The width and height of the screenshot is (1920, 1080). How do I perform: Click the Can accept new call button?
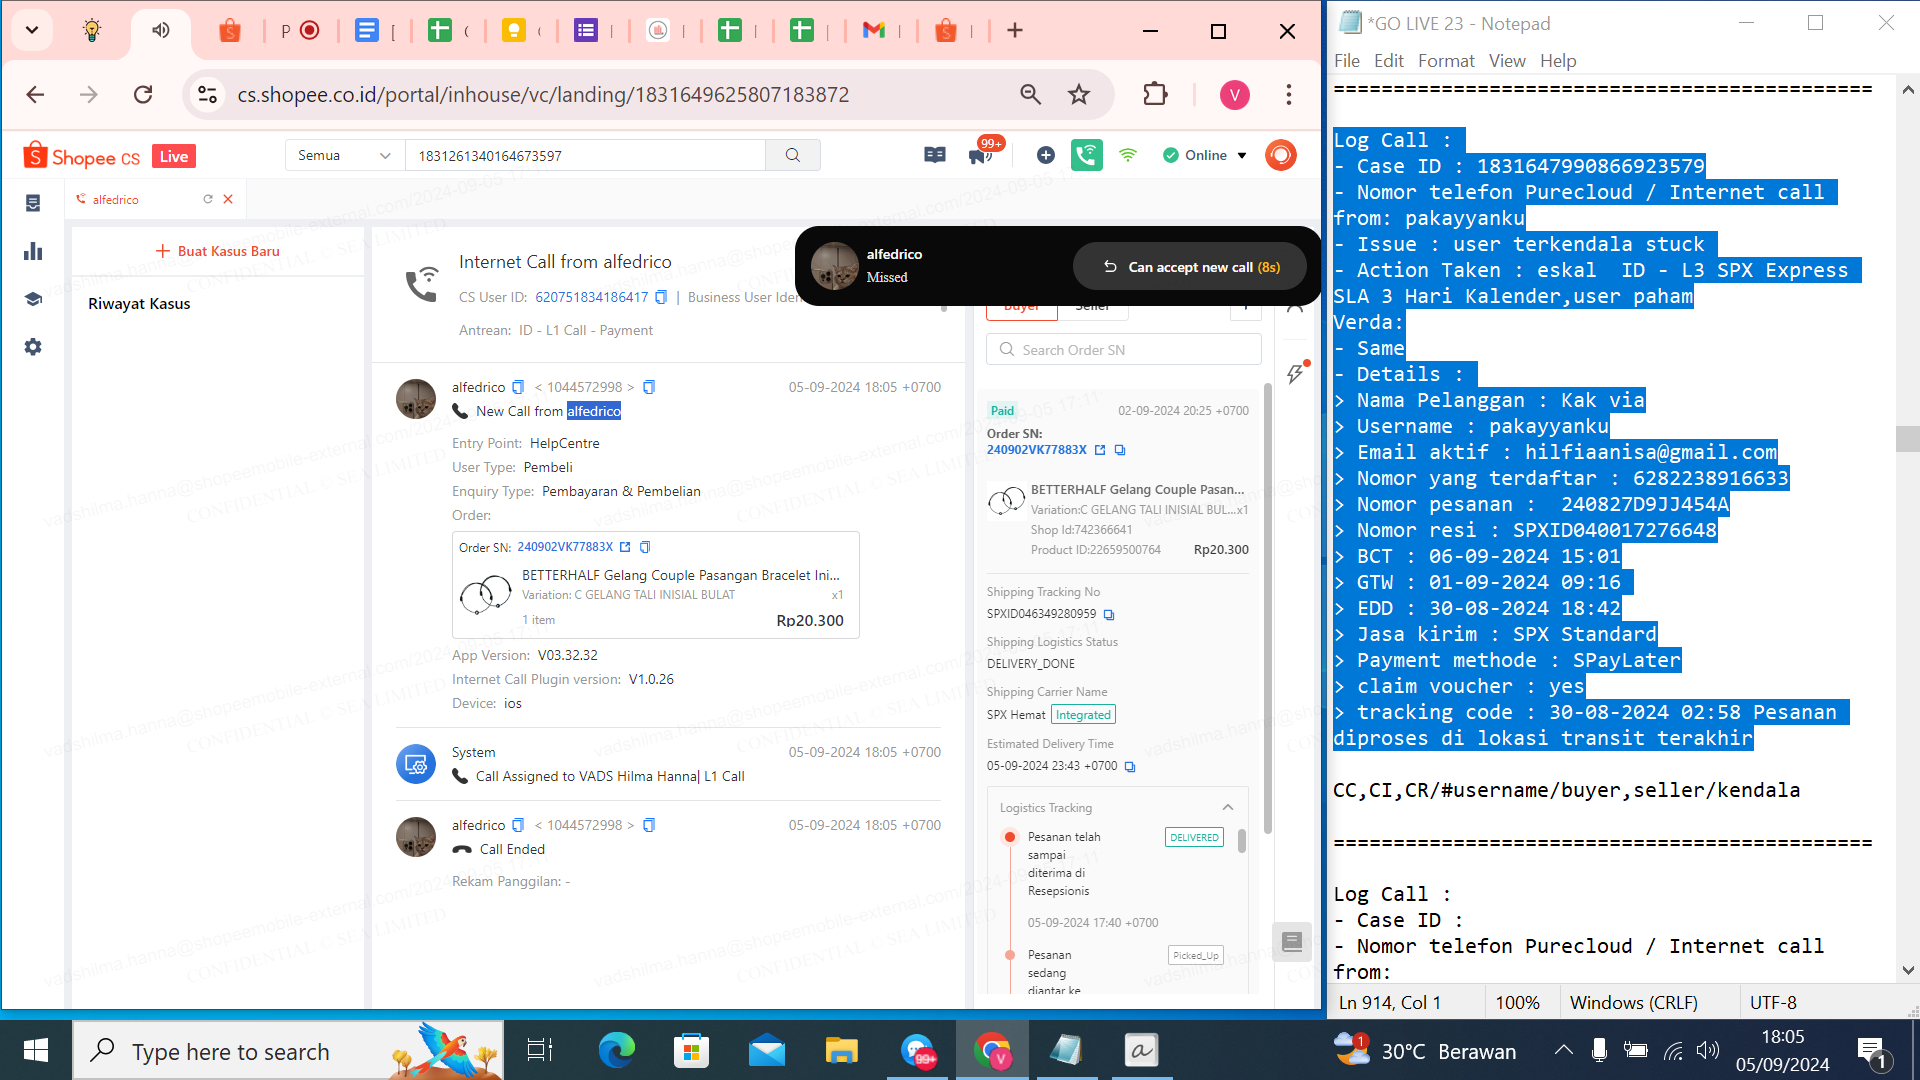tap(1190, 267)
